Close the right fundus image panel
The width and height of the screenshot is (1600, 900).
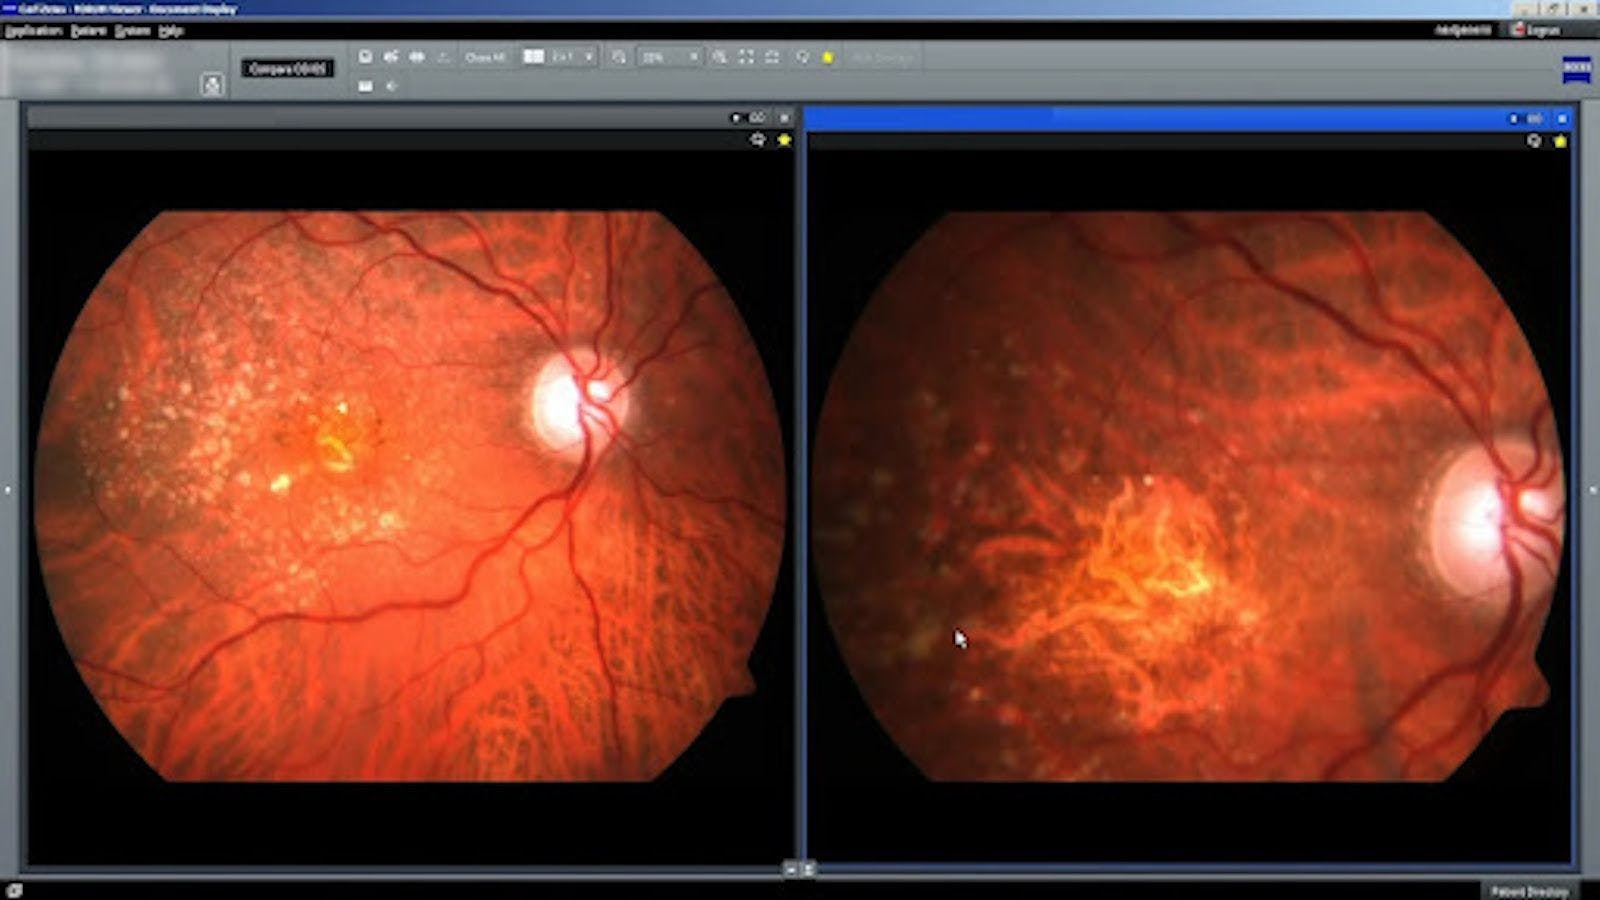(1562, 118)
